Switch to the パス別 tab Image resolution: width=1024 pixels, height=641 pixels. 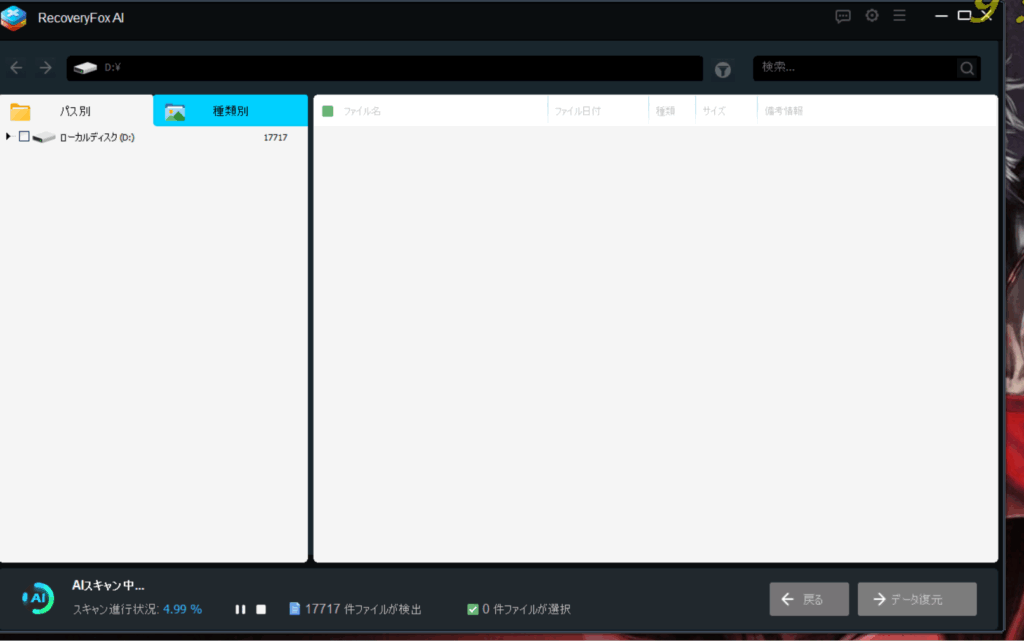(76, 111)
